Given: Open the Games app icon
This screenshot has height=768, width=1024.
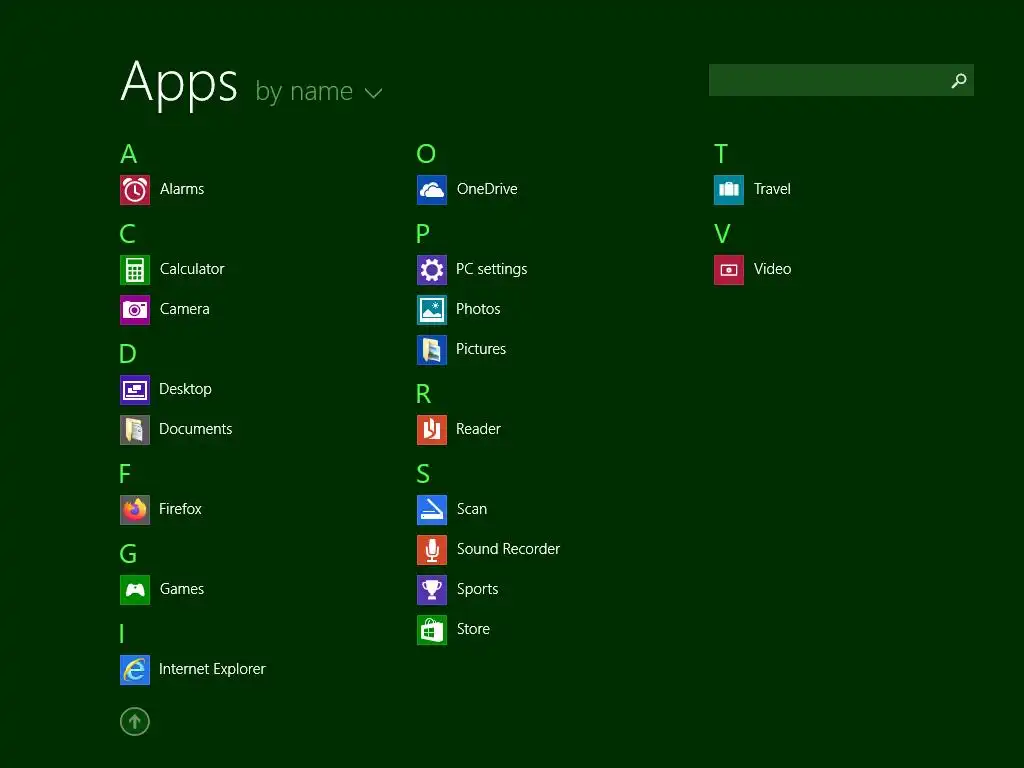Looking at the screenshot, I should (135, 590).
